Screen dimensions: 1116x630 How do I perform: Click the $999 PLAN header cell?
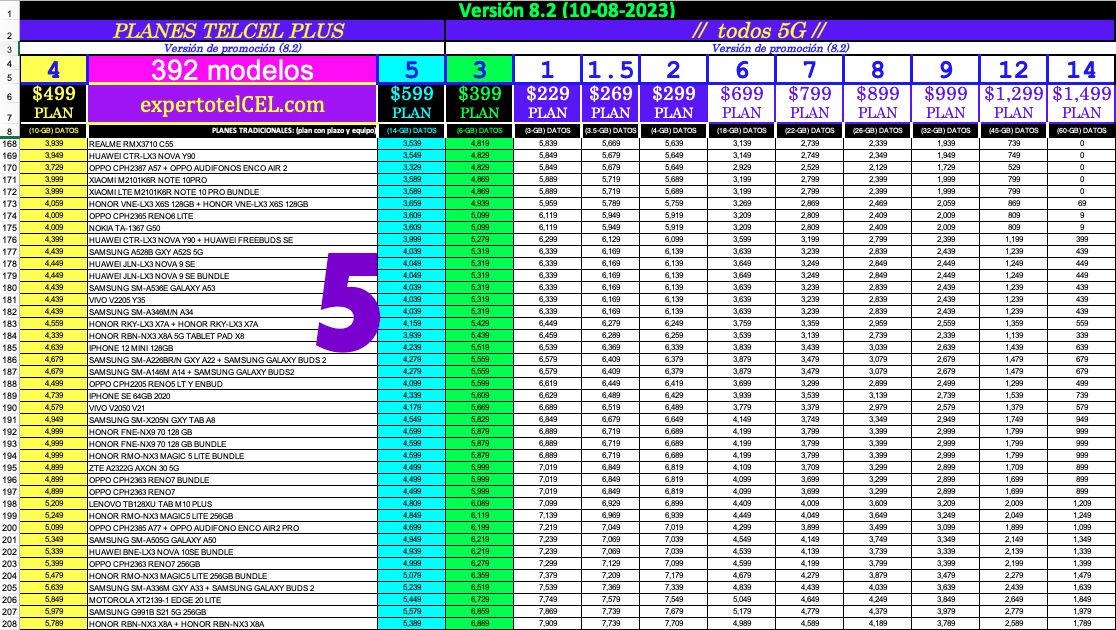click(x=945, y=104)
